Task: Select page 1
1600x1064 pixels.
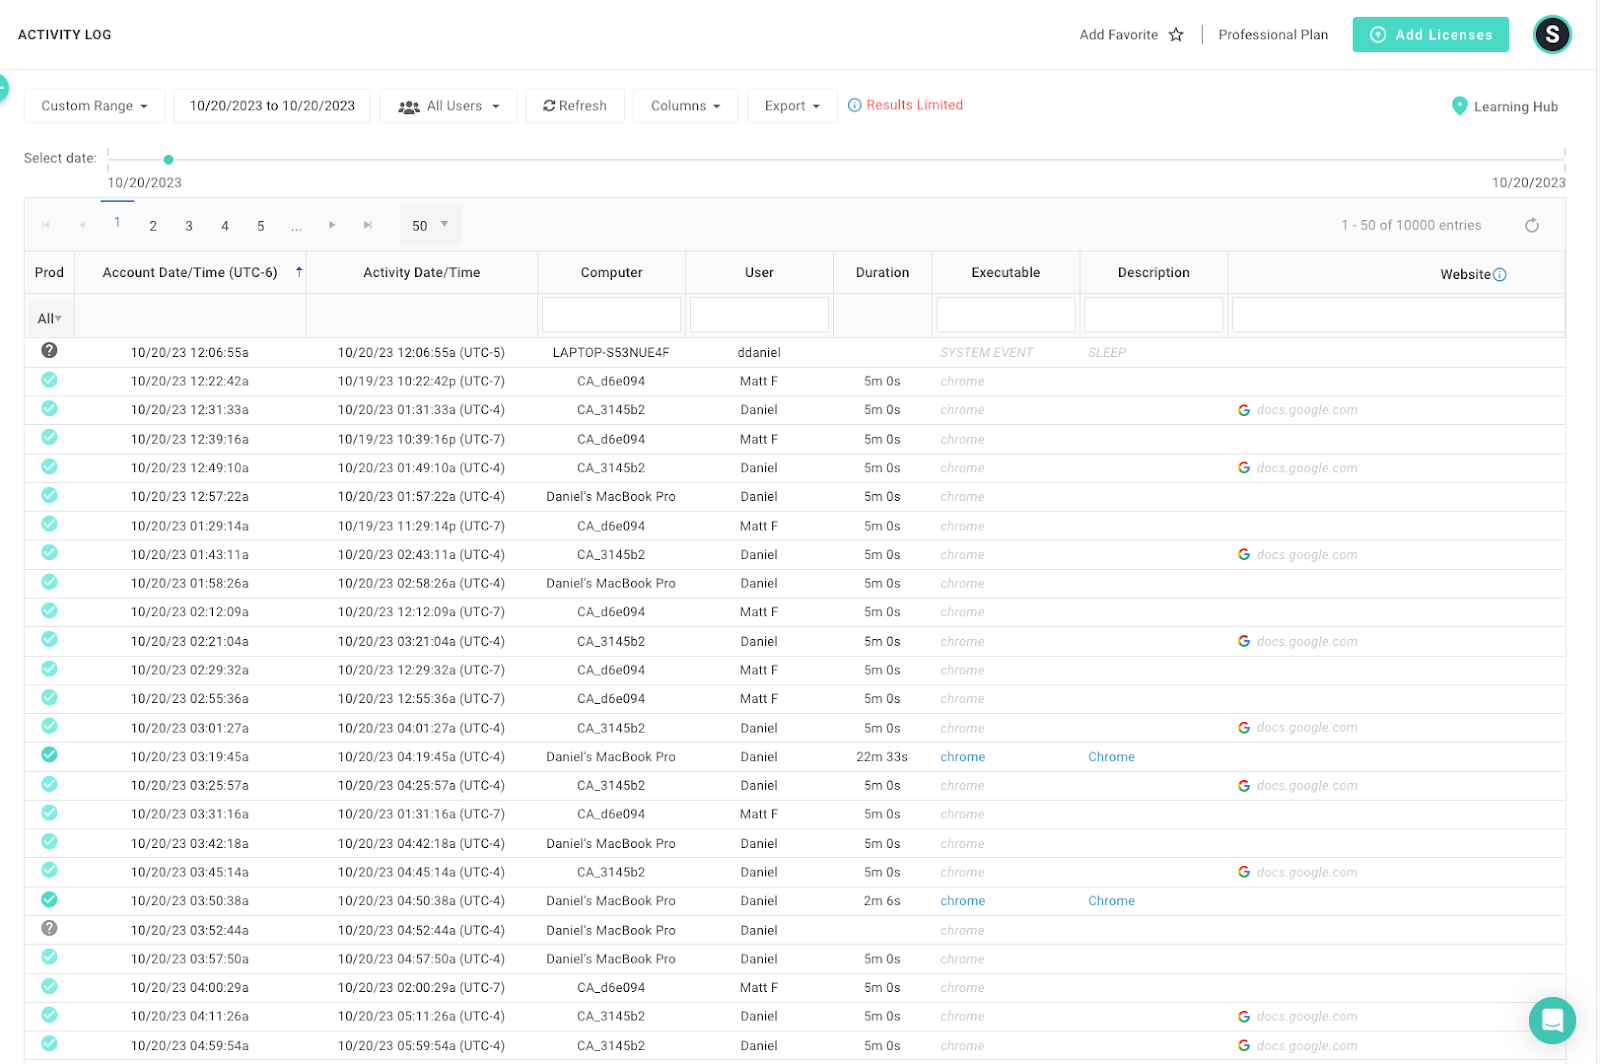Action: [117, 223]
